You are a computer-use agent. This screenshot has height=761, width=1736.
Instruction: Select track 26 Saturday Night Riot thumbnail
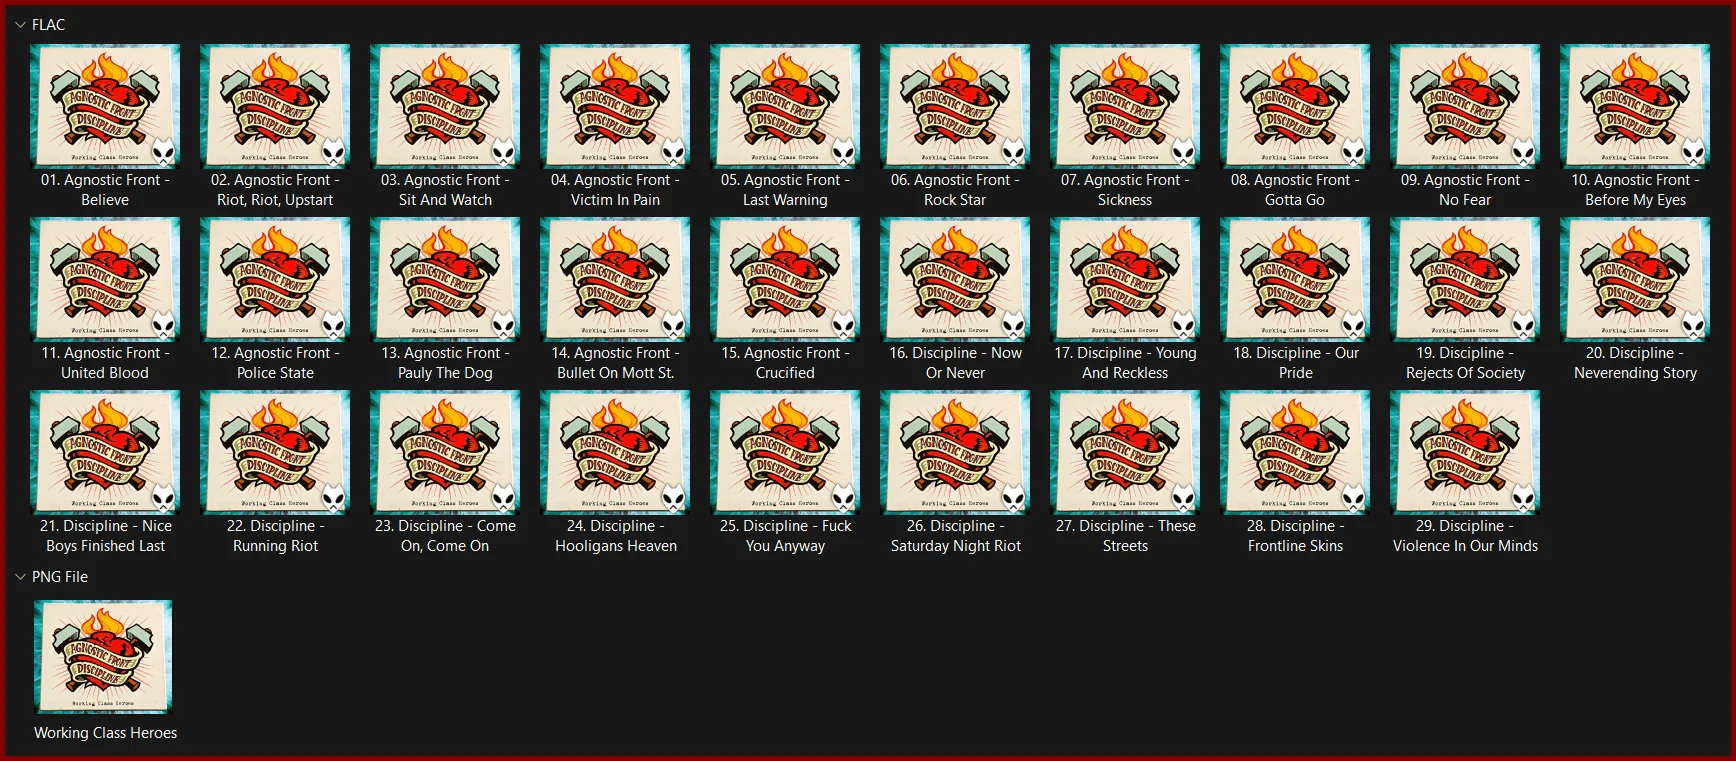point(955,452)
